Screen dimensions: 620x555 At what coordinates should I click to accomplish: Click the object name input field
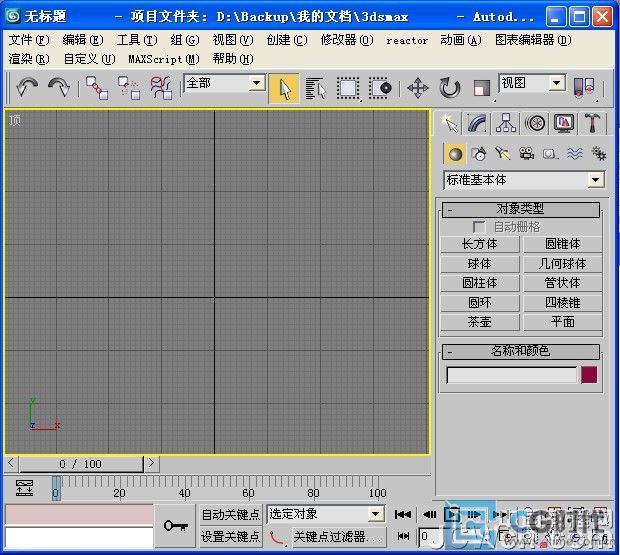pos(511,375)
